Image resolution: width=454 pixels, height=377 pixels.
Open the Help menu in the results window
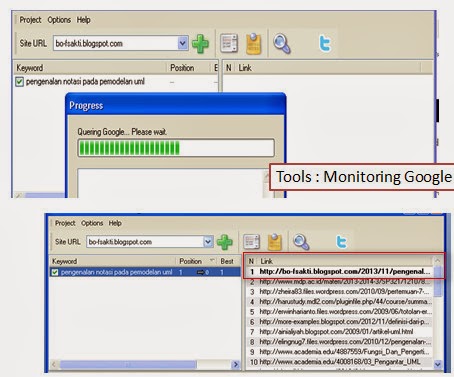point(115,223)
